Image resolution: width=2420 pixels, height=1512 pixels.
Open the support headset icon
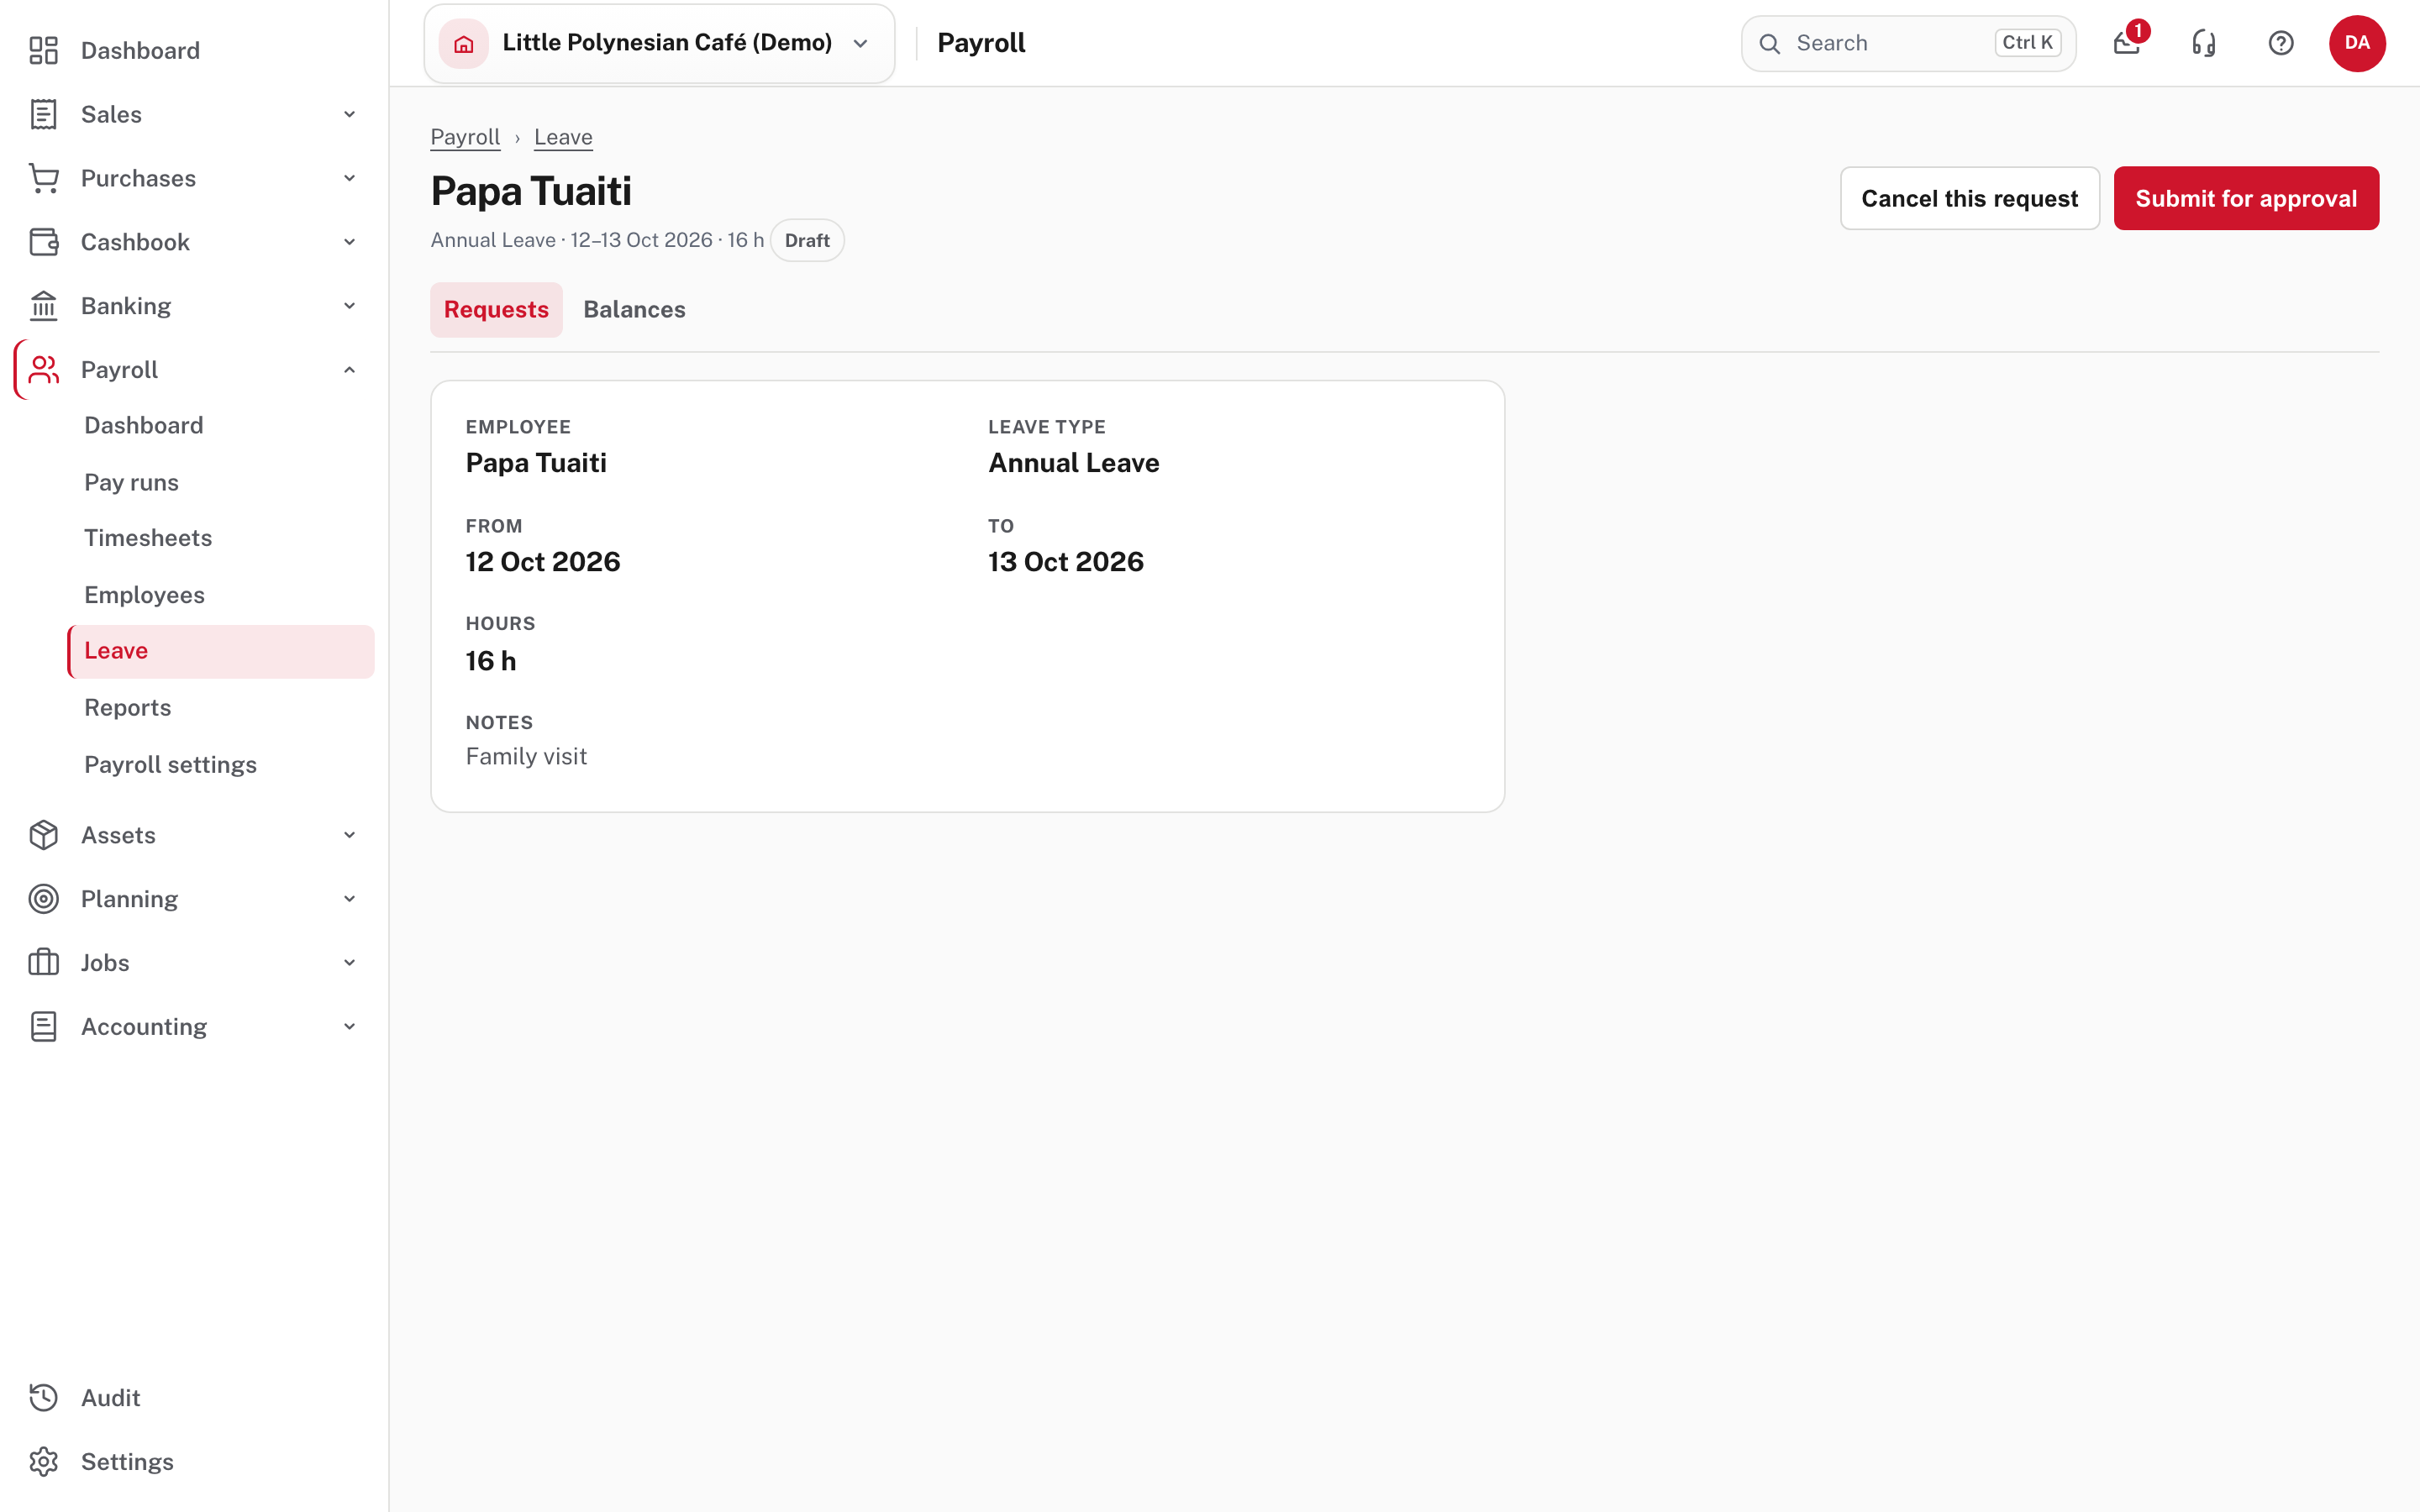click(x=2204, y=43)
